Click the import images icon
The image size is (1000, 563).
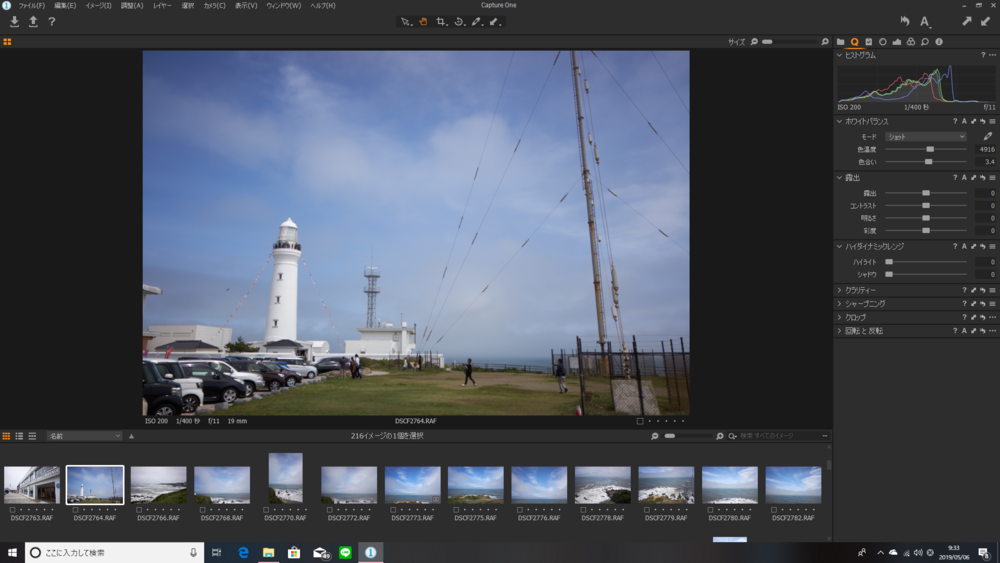[x=14, y=21]
